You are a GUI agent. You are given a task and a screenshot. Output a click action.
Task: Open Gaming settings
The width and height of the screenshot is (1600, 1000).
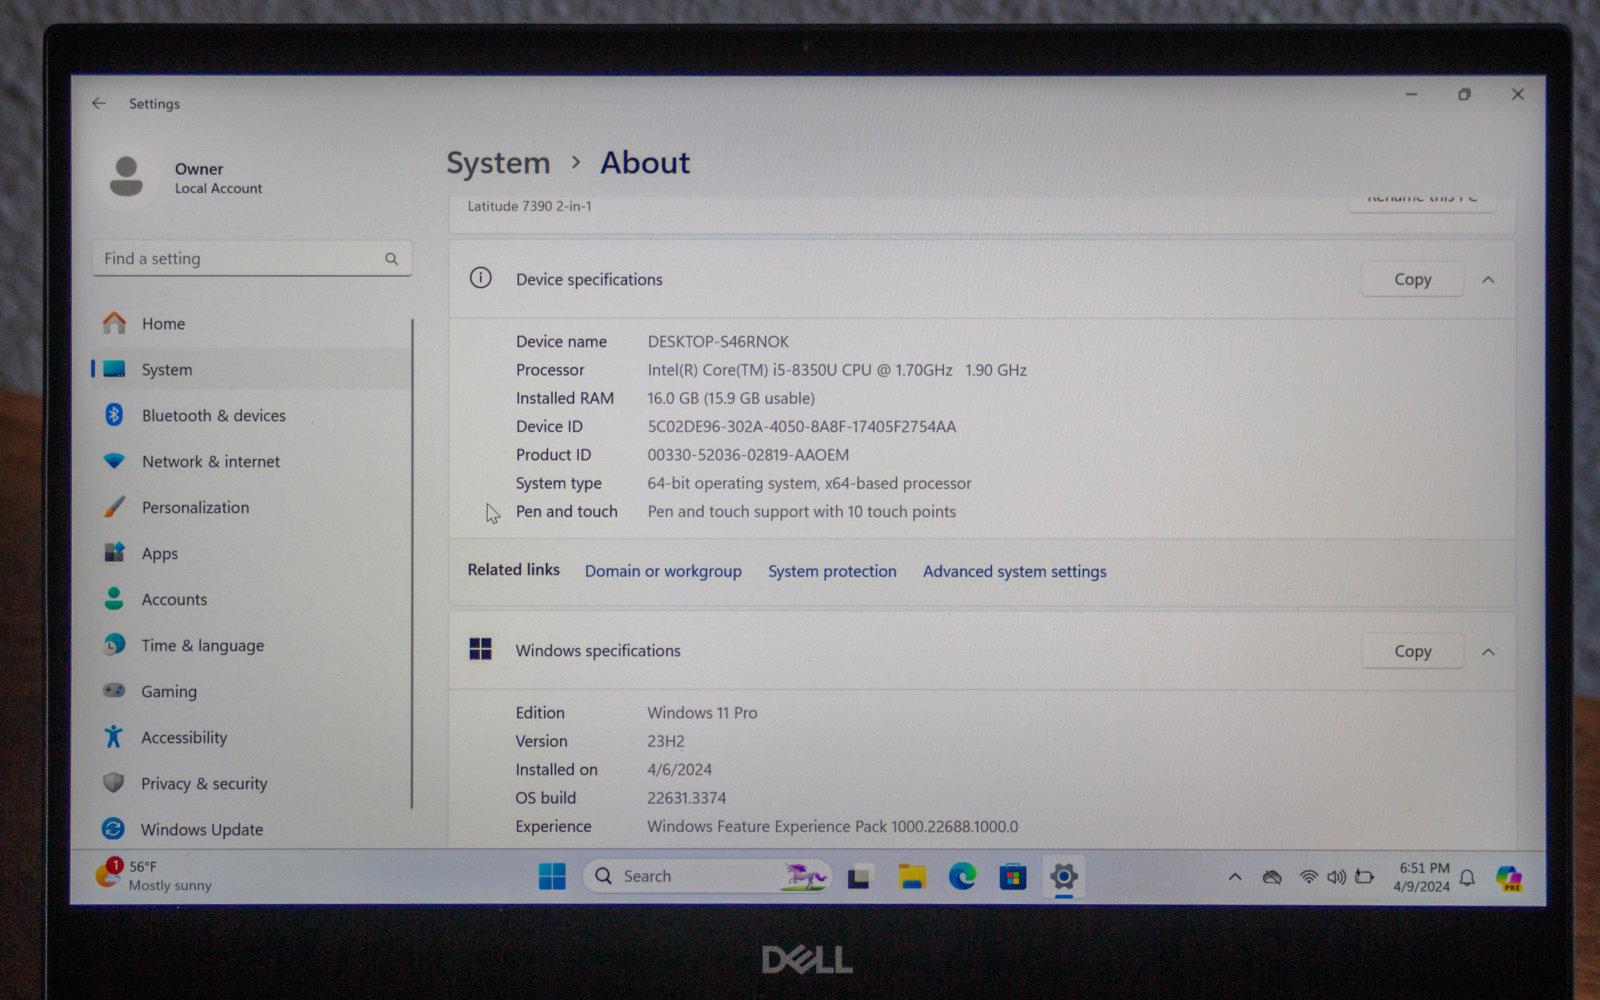[168, 692]
